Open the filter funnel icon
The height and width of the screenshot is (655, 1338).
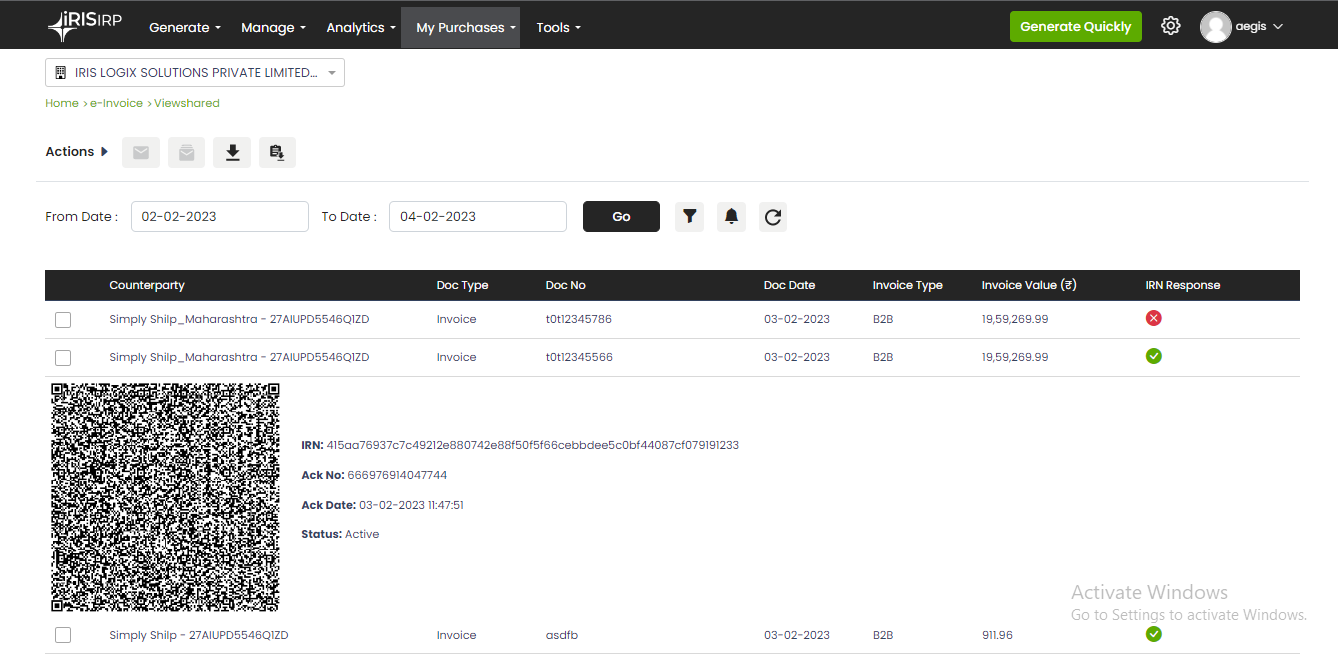[x=690, y=216]
